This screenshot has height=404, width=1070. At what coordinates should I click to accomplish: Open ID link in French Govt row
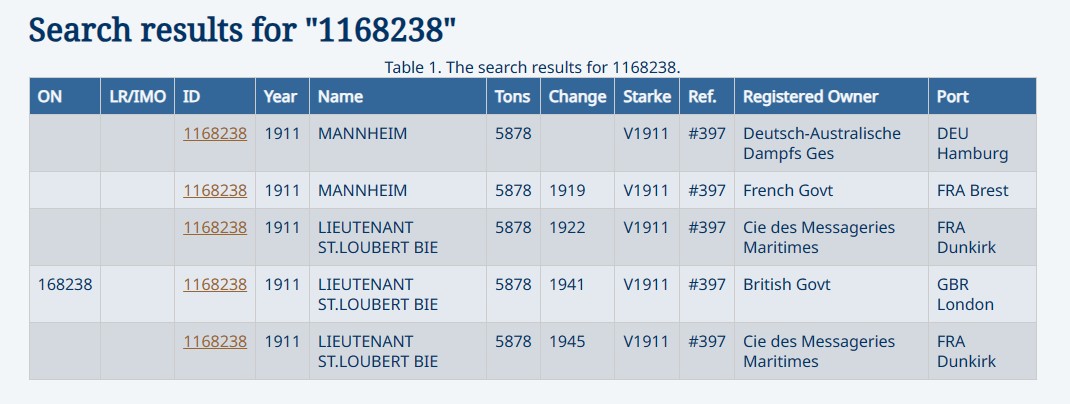click(x=215, y=190)
